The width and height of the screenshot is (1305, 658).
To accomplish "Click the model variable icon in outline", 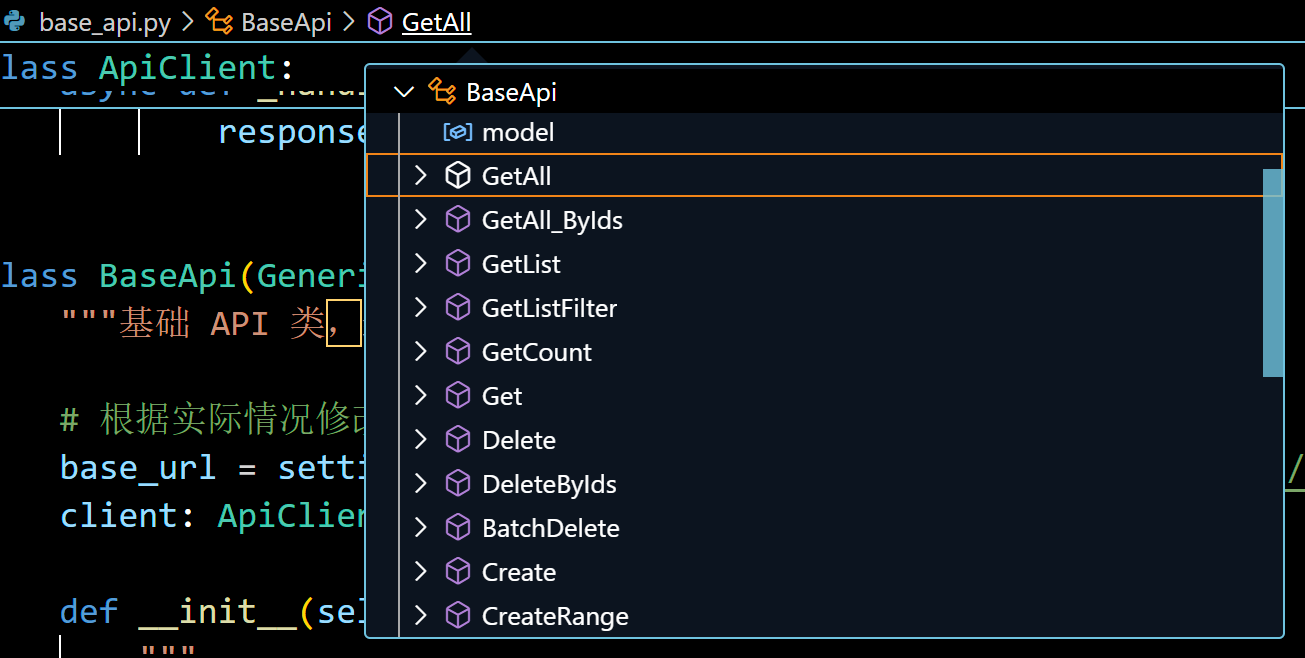I will click(457, 132).
